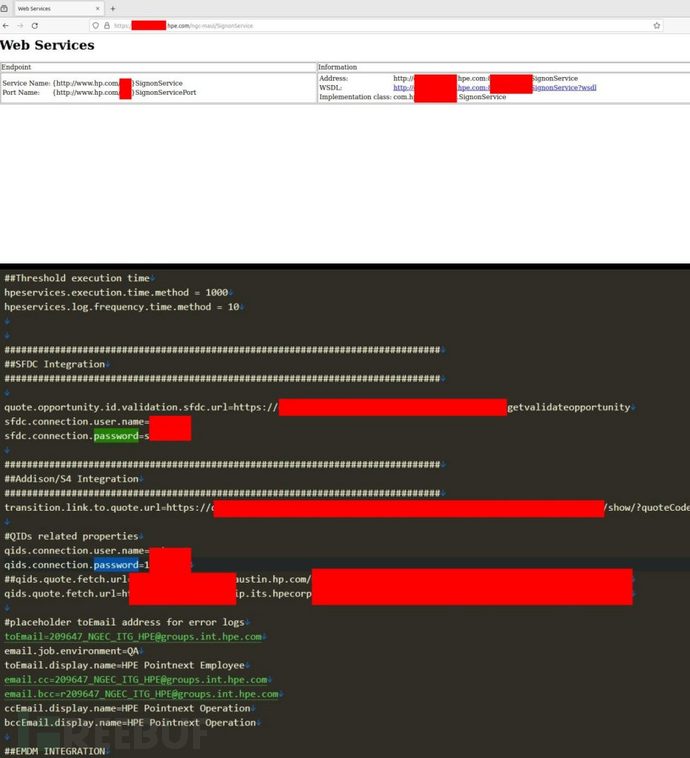Click the sfdc.connection.user.name line

tap(77, 422)
